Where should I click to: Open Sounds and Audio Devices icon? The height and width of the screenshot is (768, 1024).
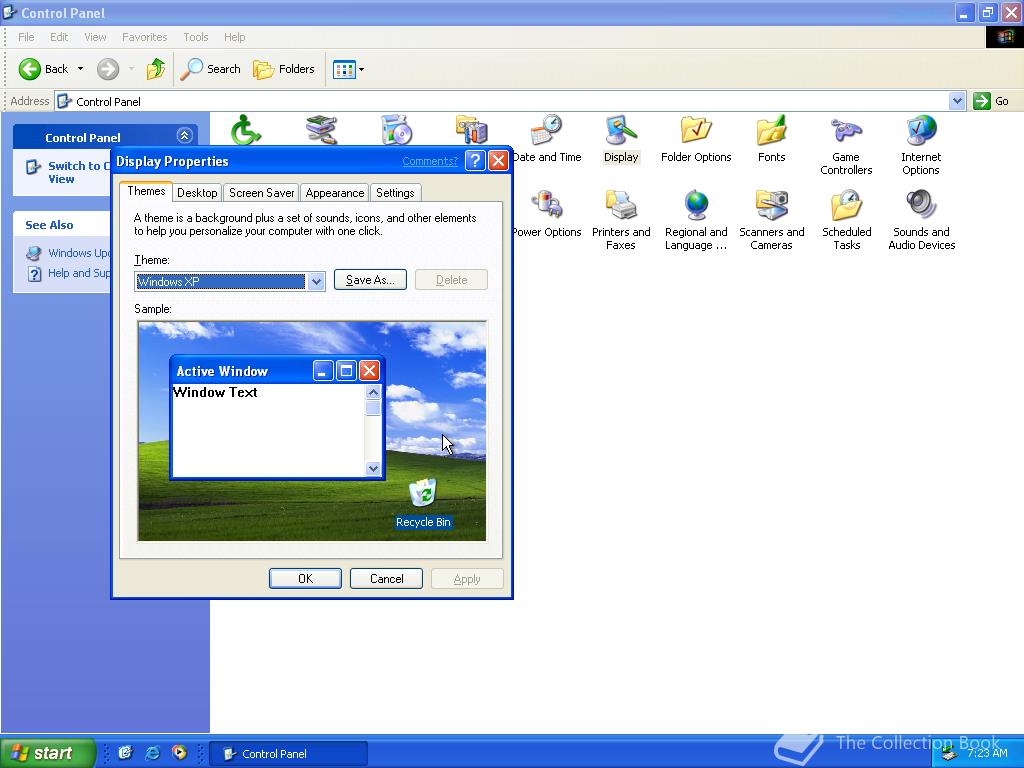click(x=921, y=221)
